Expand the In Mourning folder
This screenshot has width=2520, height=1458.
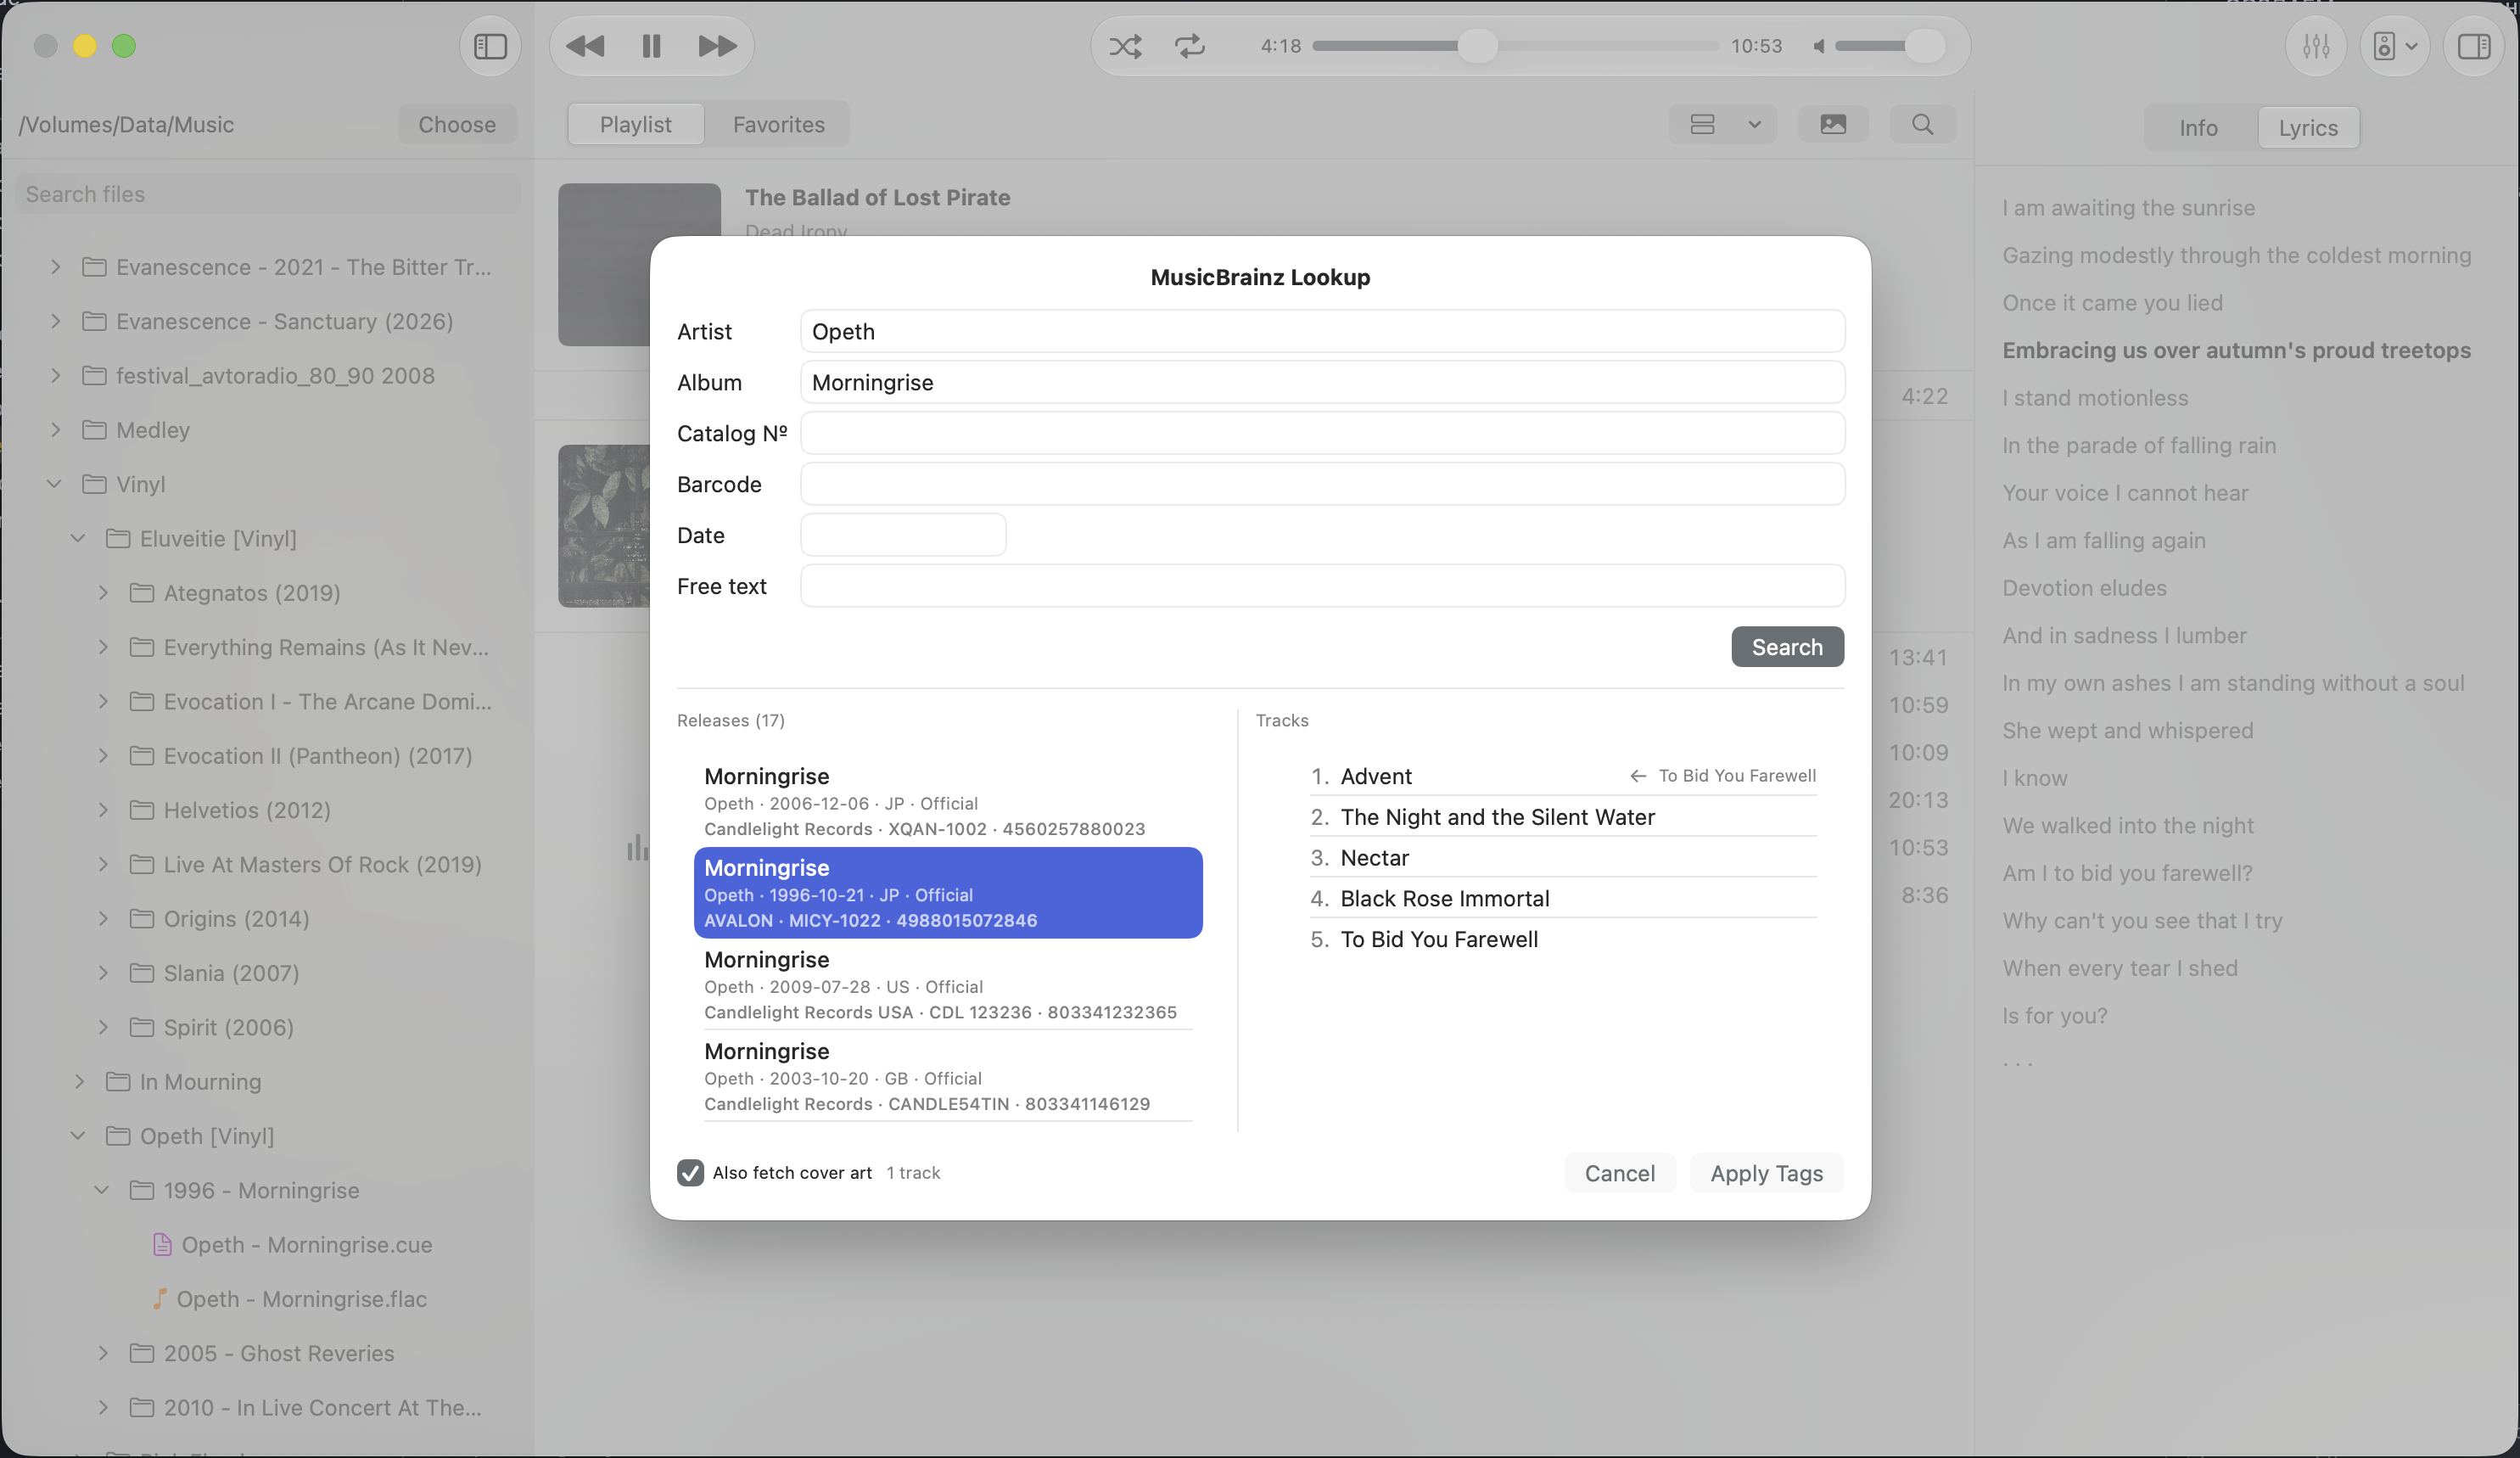[x=80, y=1081]
